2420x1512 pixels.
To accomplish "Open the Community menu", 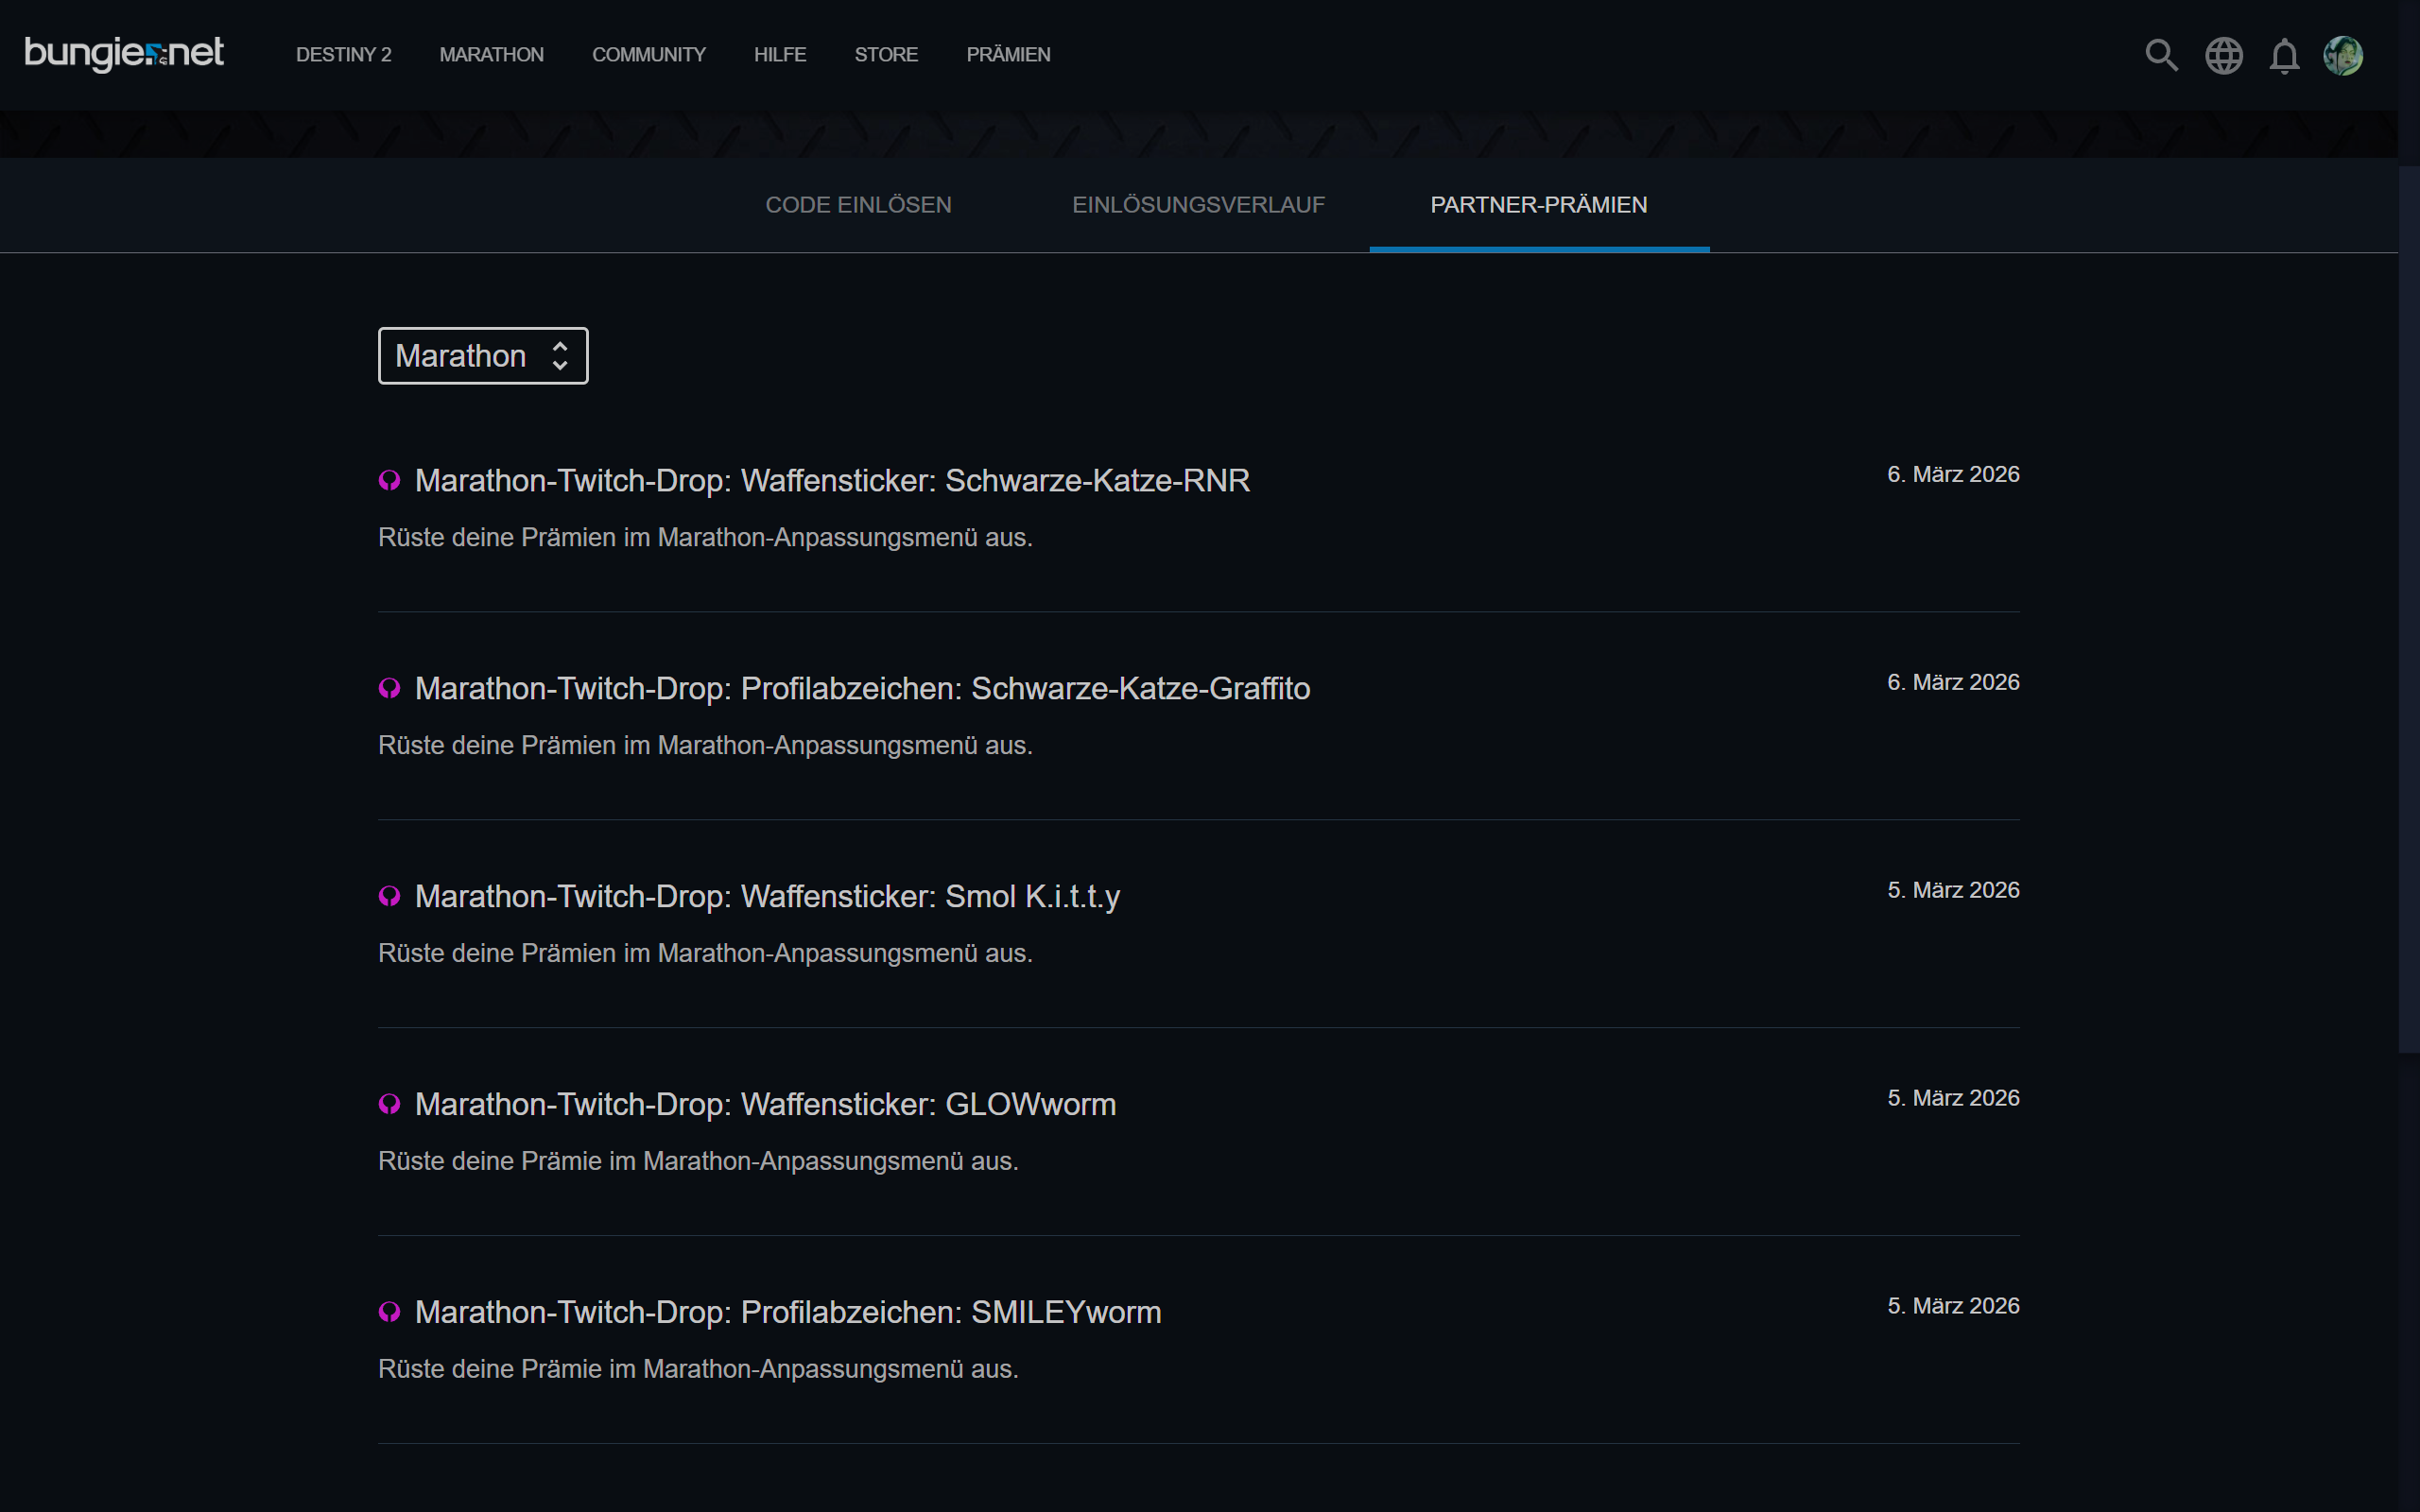I will (648, 55).
